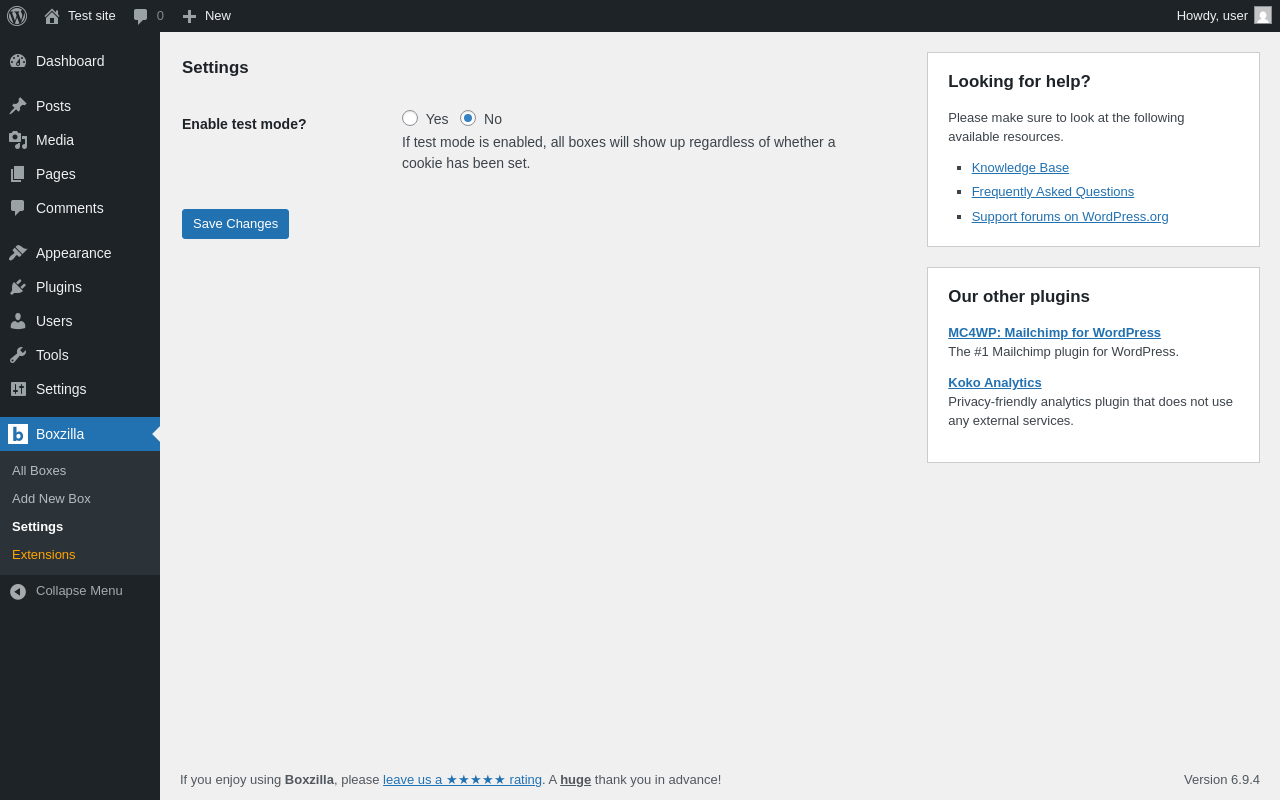Click the five-star rating link in footer
The width and height of the screenshot is (1280, 800).
462,780
